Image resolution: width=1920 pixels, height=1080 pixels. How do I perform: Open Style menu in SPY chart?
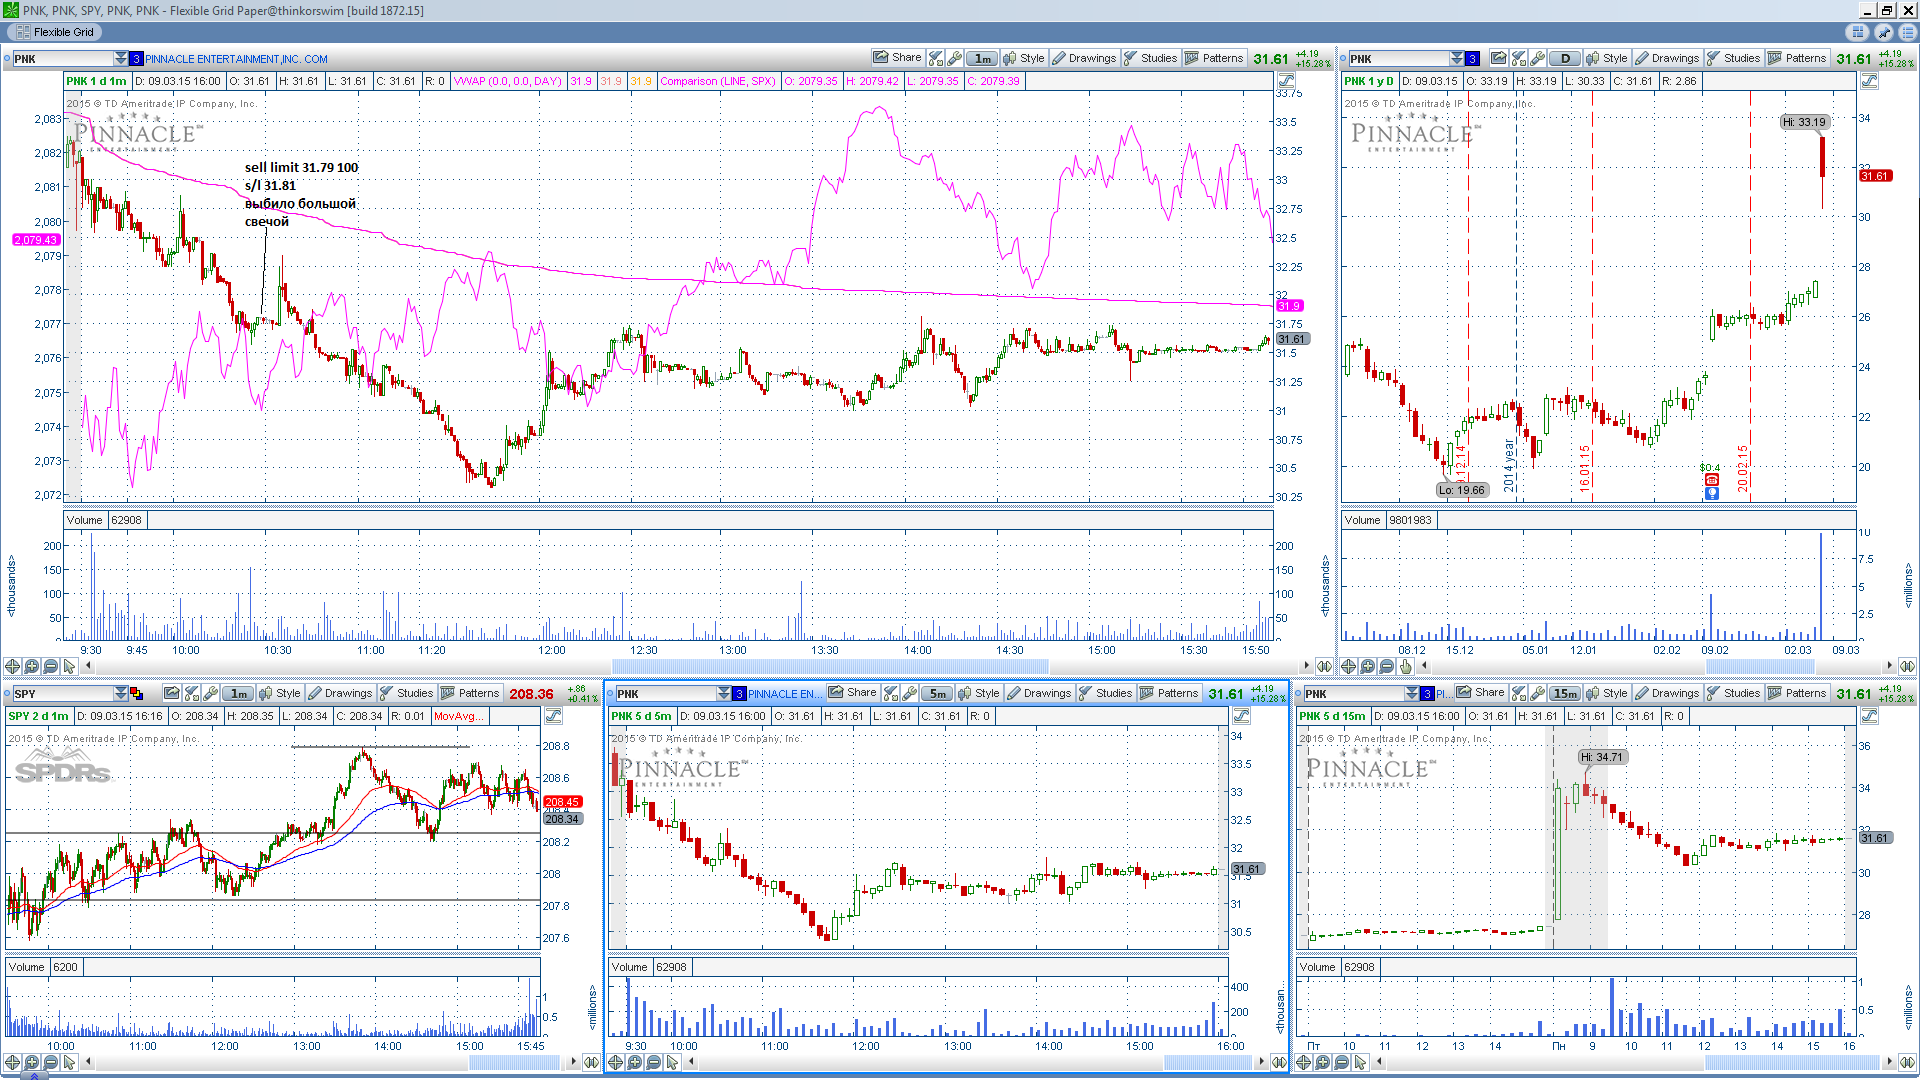(280, 693)
